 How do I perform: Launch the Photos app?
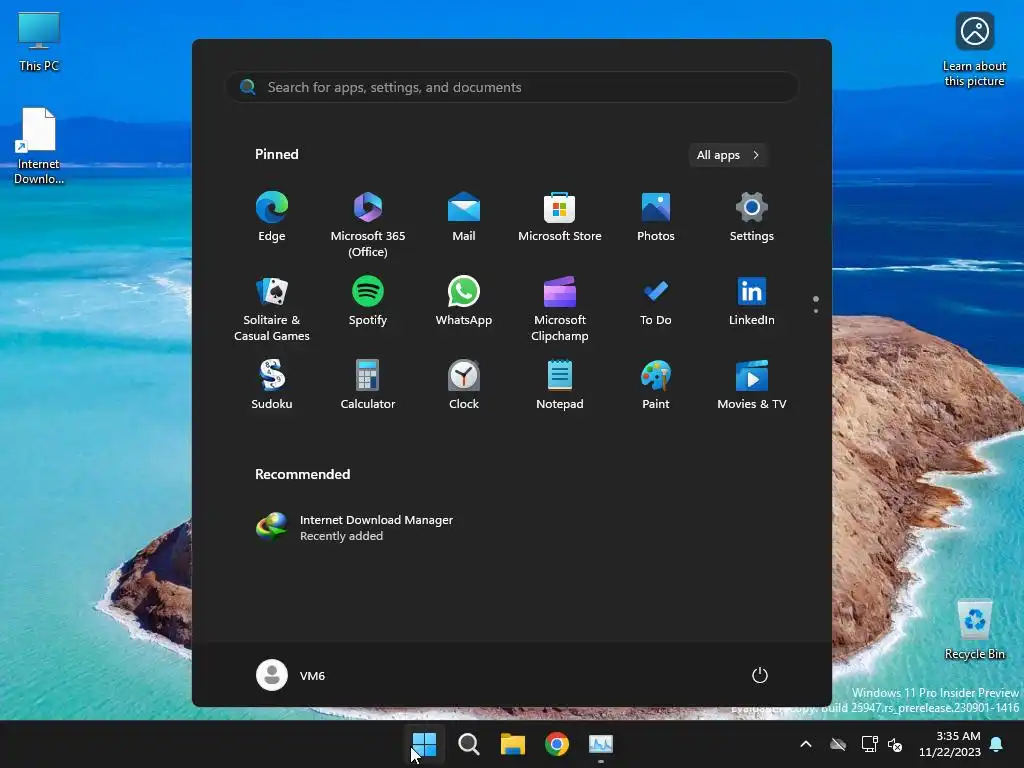(656, 217)
